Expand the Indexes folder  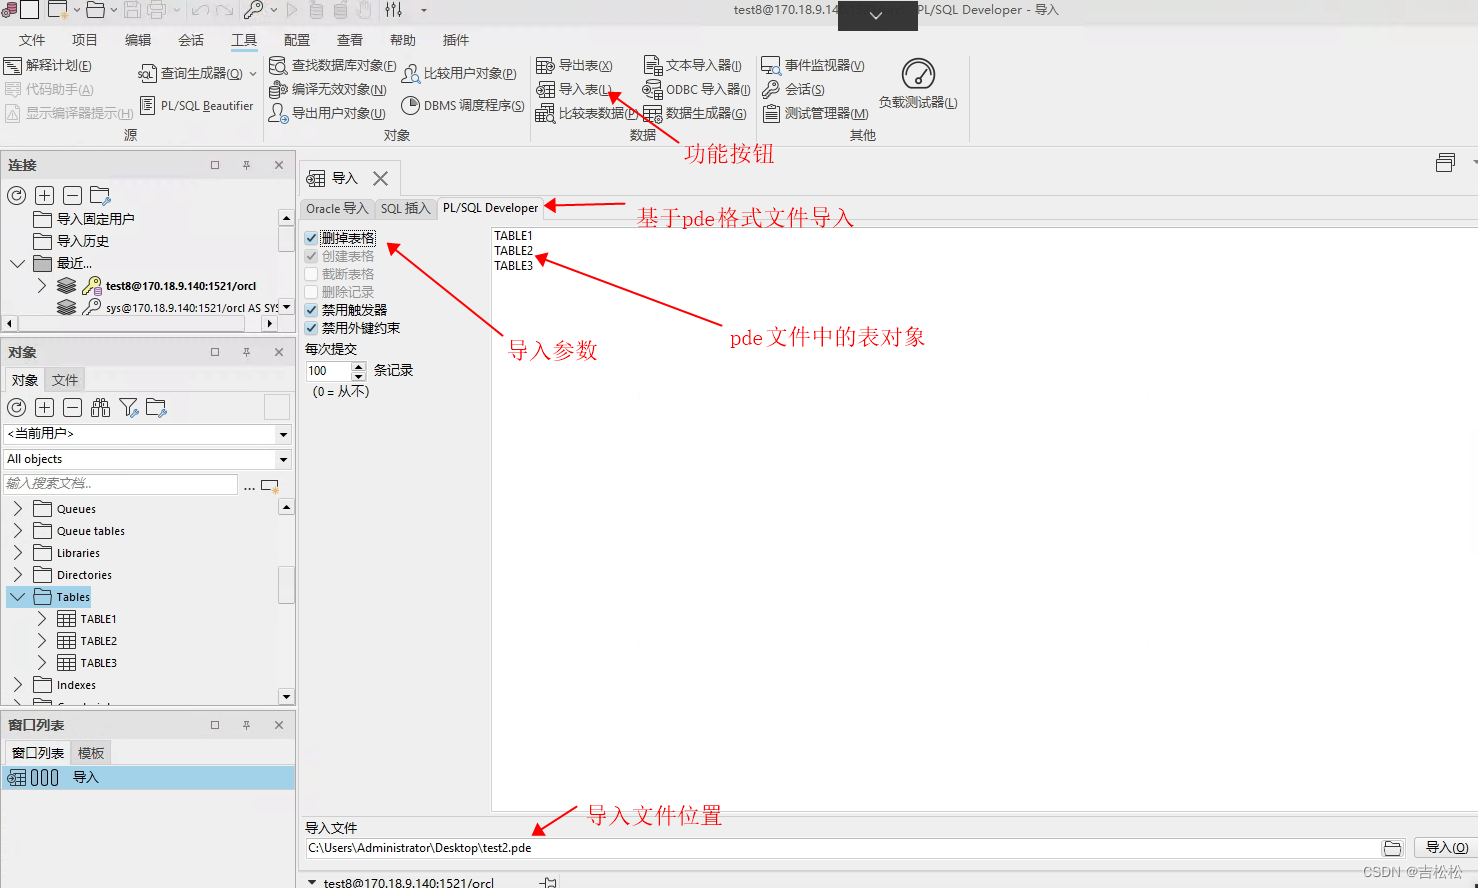(17, 685)
